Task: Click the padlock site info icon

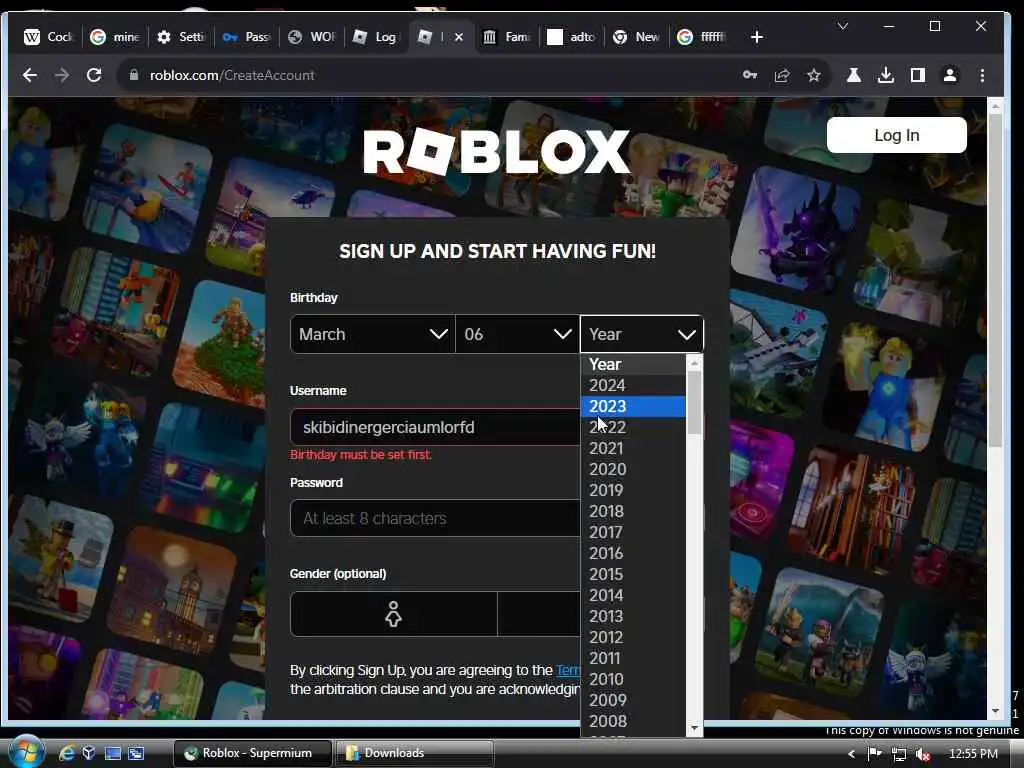Action: click(134, 75)
